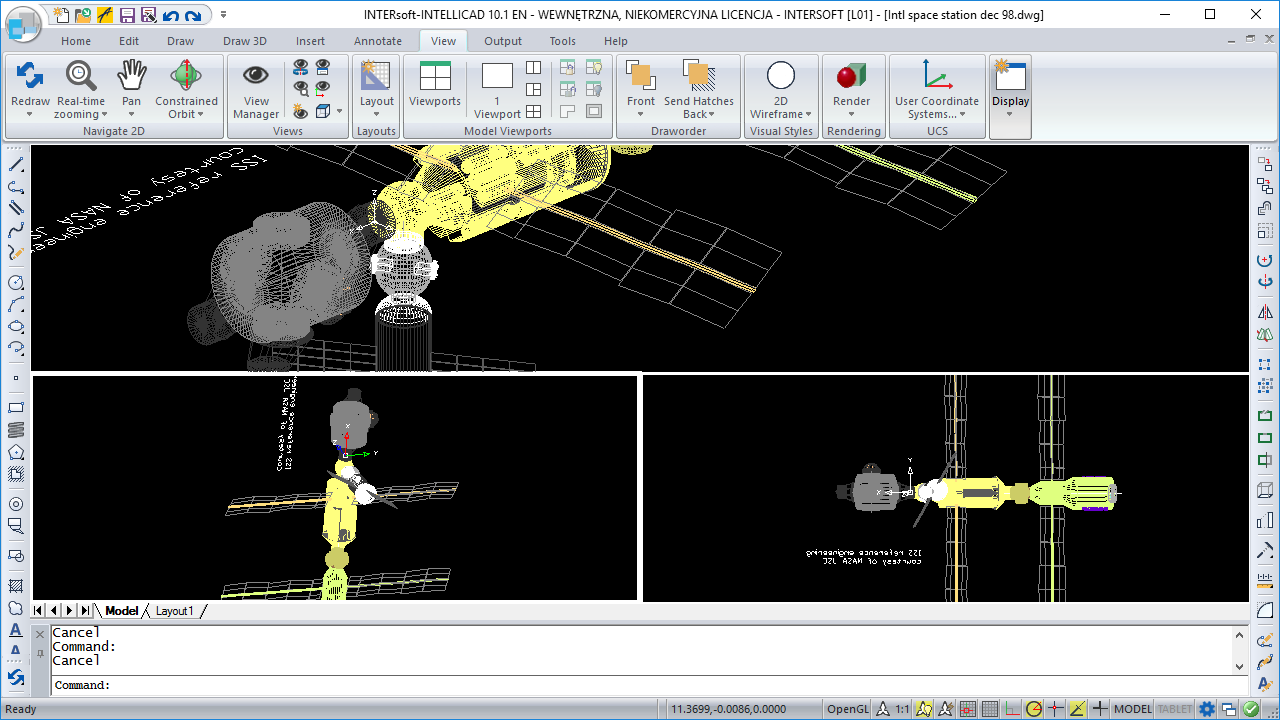Click the Redraw icon in Navigate 2D
The image size is (1280, 720).
(x=30, y=76)
